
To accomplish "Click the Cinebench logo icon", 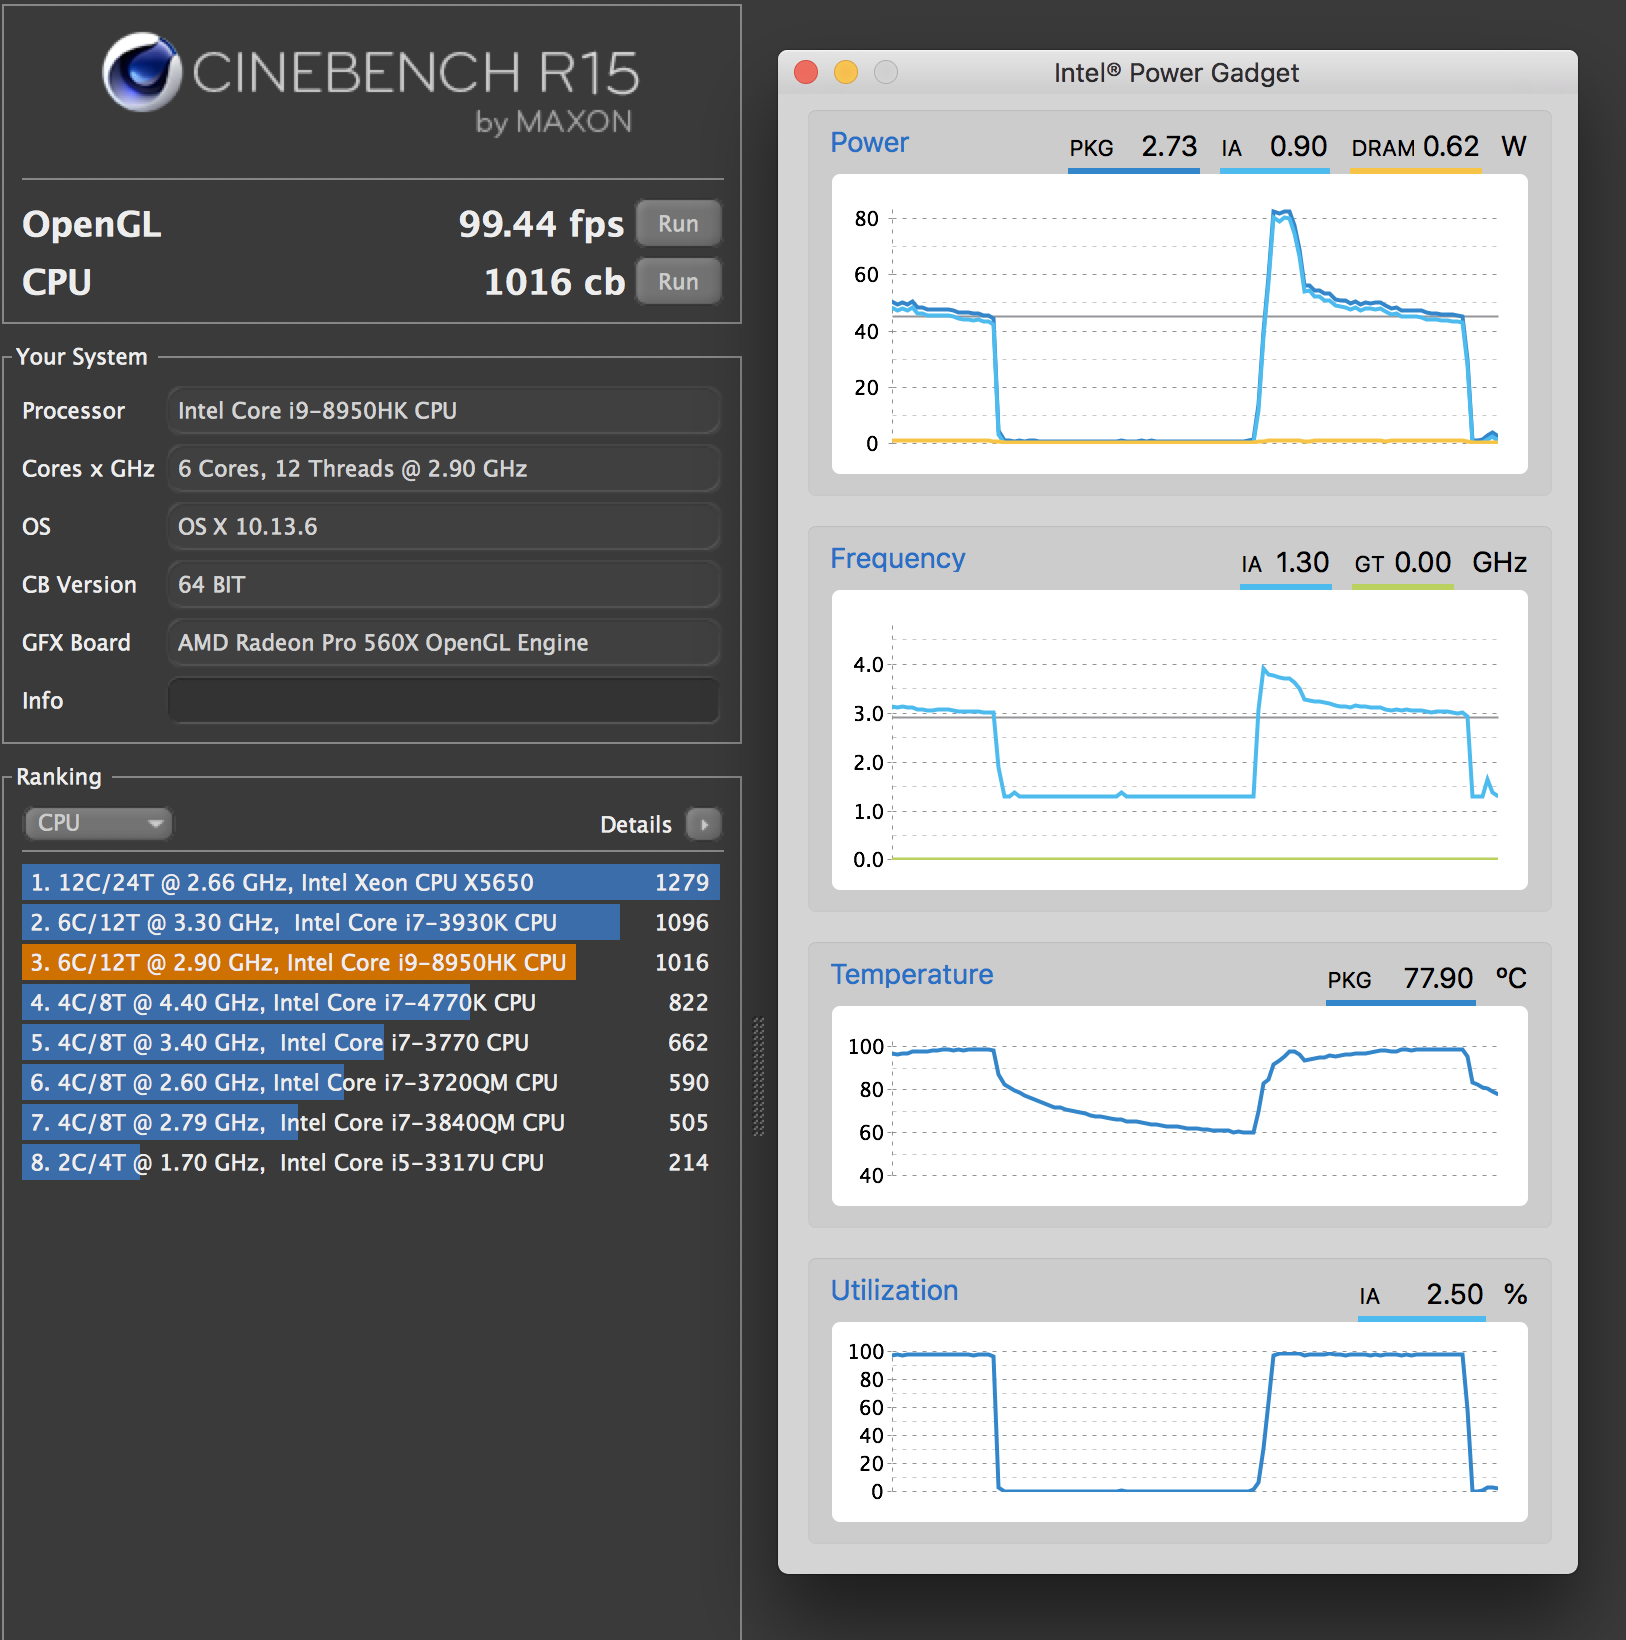I will click(x=142, y=72).
